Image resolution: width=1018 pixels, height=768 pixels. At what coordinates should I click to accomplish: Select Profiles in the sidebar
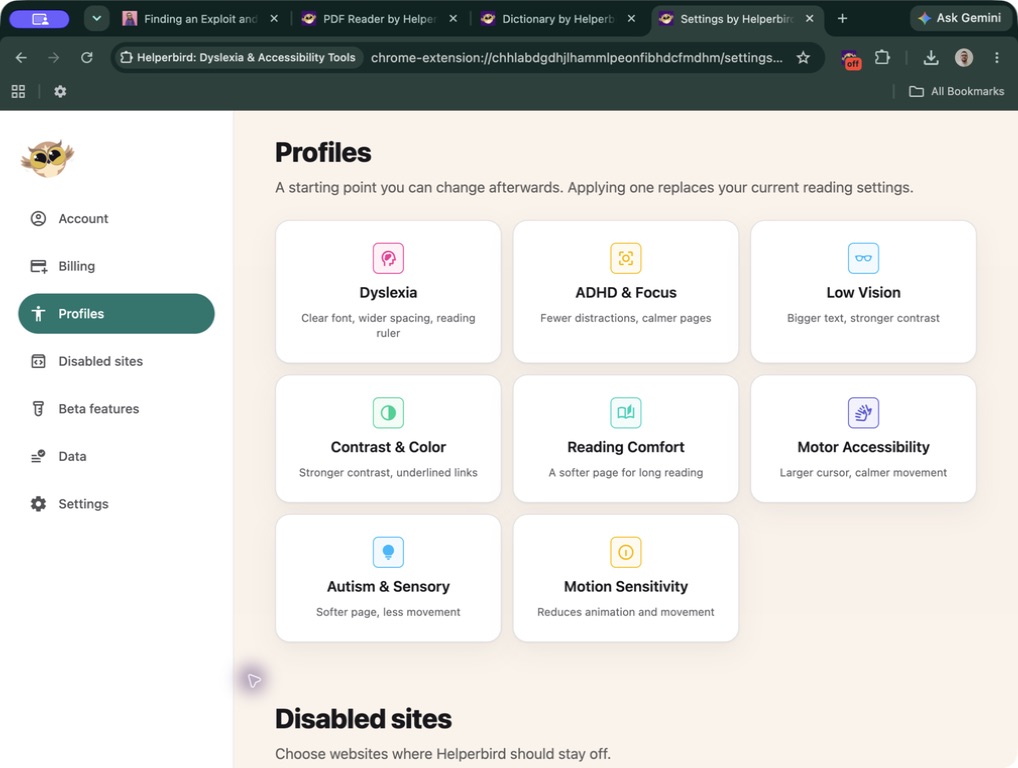116,314
